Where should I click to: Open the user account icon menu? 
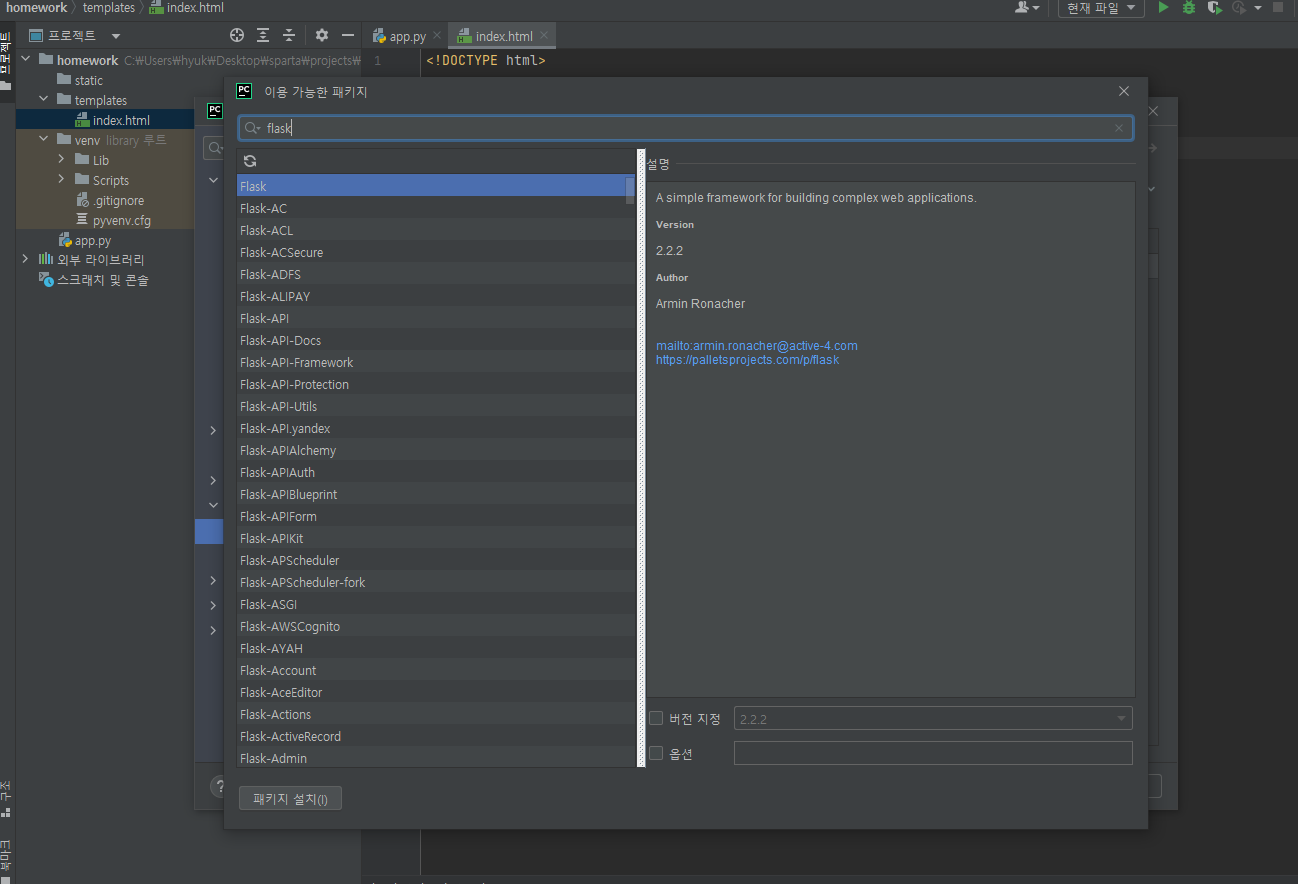(1027, 7)
